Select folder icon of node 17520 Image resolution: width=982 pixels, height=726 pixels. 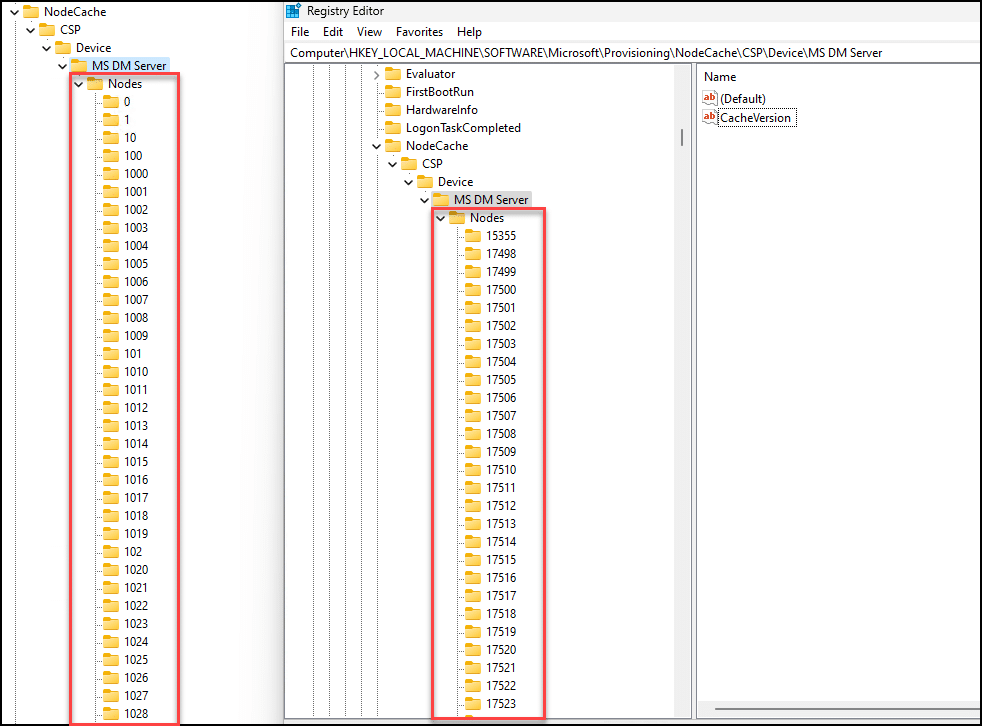[x=473, y=650]
